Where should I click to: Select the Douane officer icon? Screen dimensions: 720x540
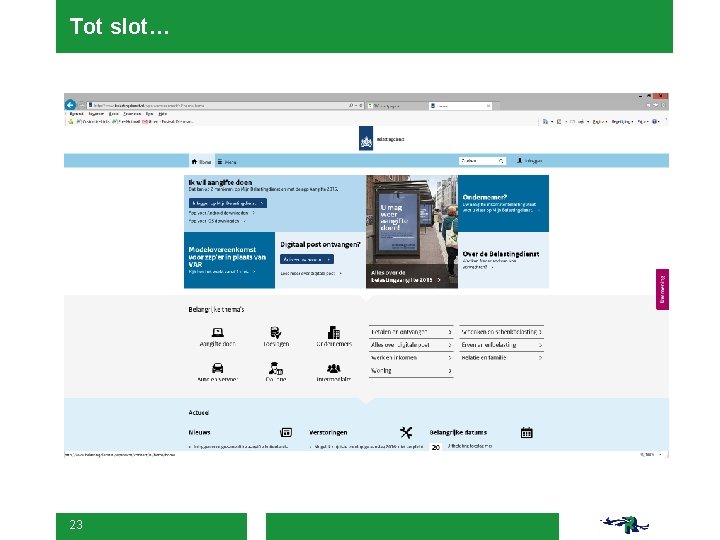(276, 368)
